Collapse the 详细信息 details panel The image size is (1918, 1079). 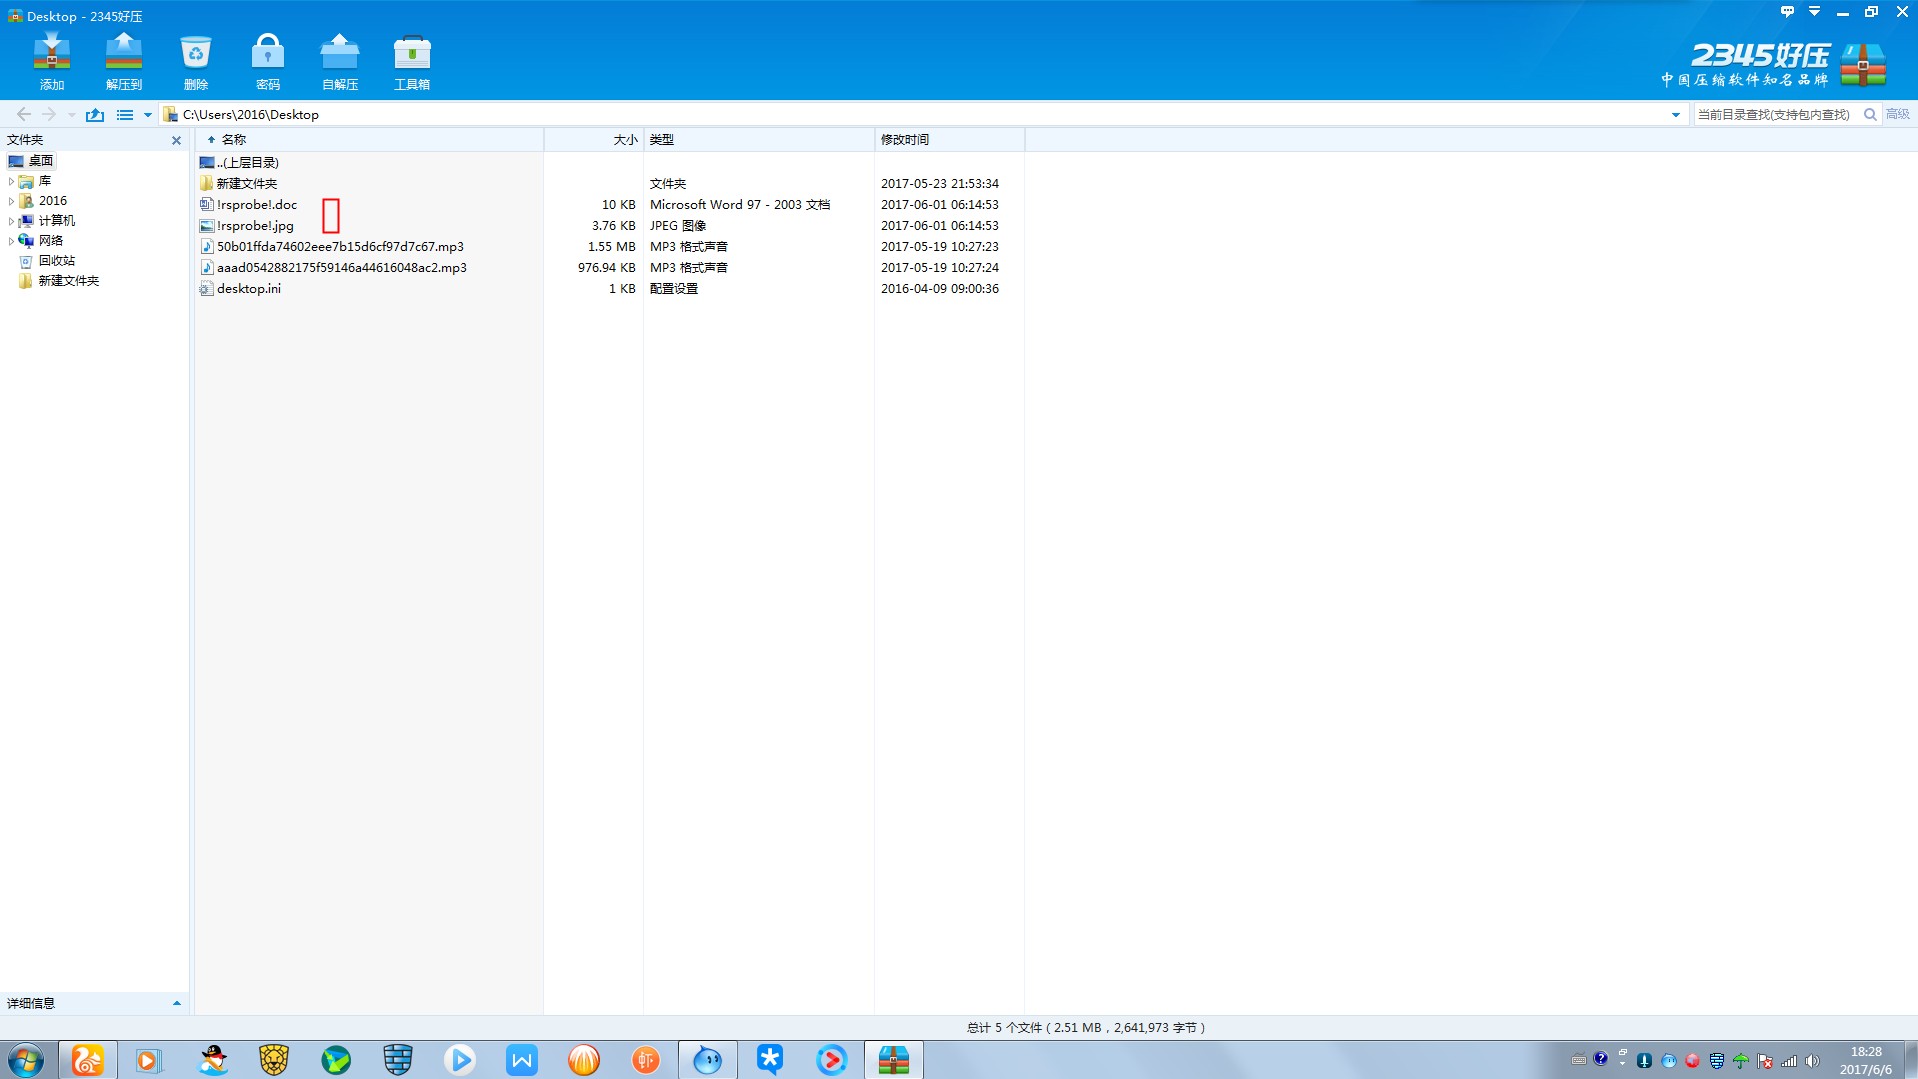tap(177, 1003)
